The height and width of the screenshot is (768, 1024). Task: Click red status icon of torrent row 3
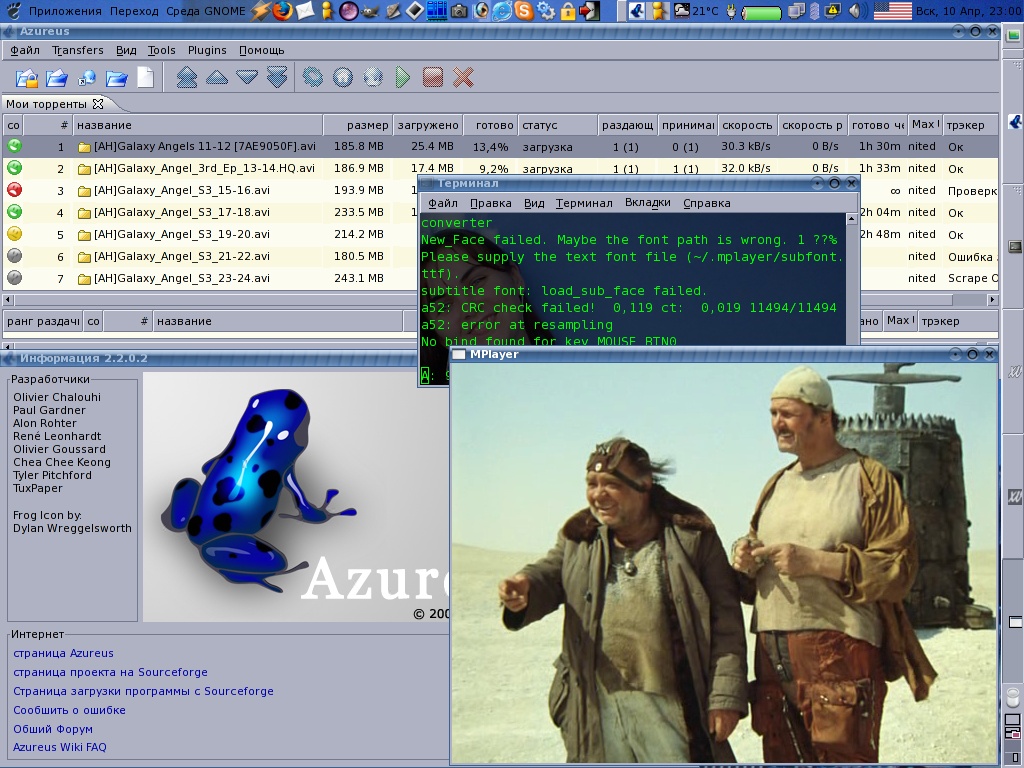click(14, 189)
